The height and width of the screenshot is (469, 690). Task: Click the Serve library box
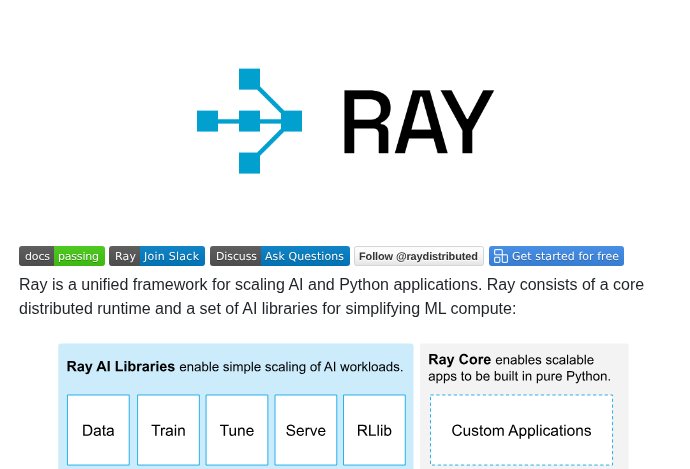pos(306,430)
